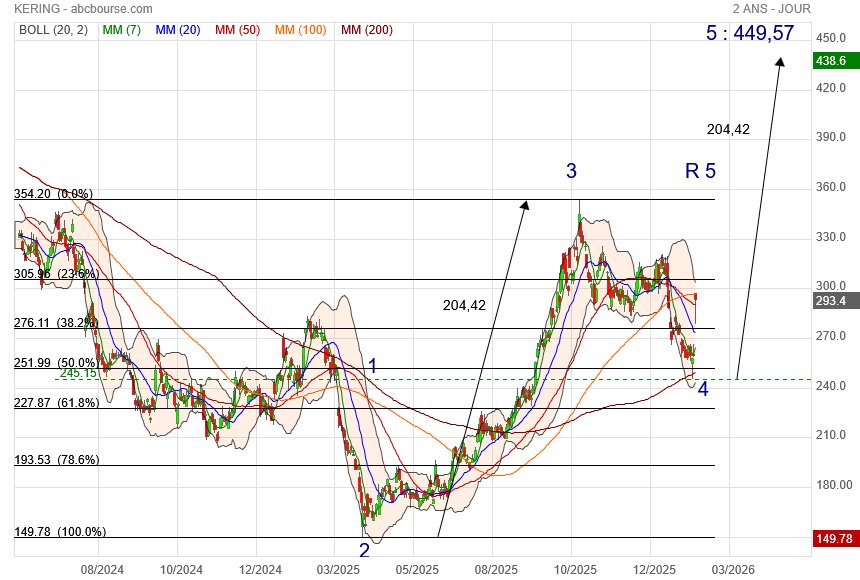Click the 10/2024 date axis label
This screenshot has height=580, width=860.
coord(181,570)
